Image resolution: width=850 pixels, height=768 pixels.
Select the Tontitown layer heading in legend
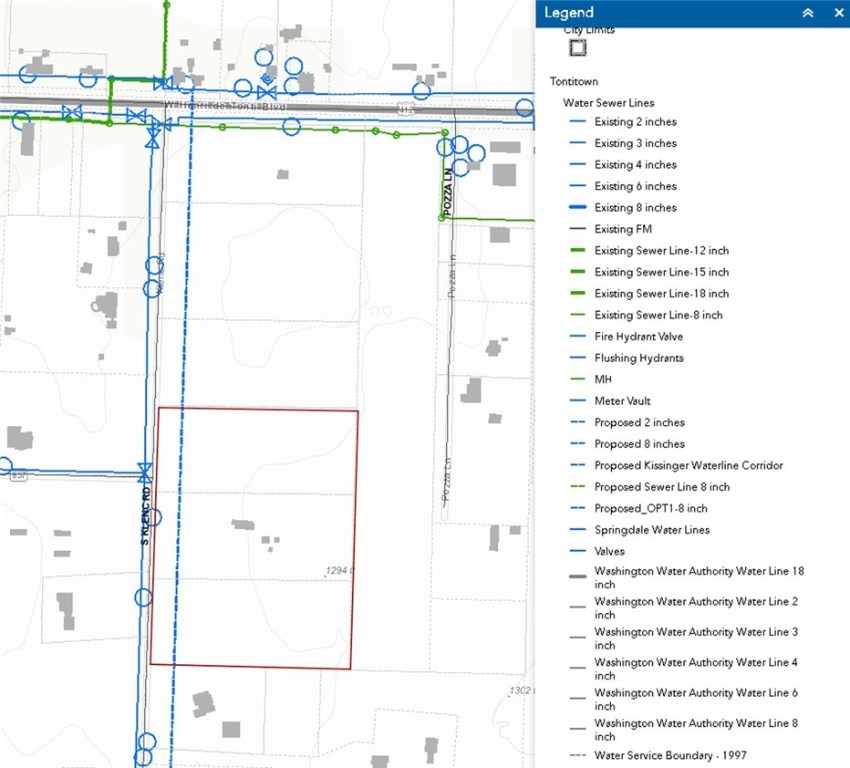[574, 81]
